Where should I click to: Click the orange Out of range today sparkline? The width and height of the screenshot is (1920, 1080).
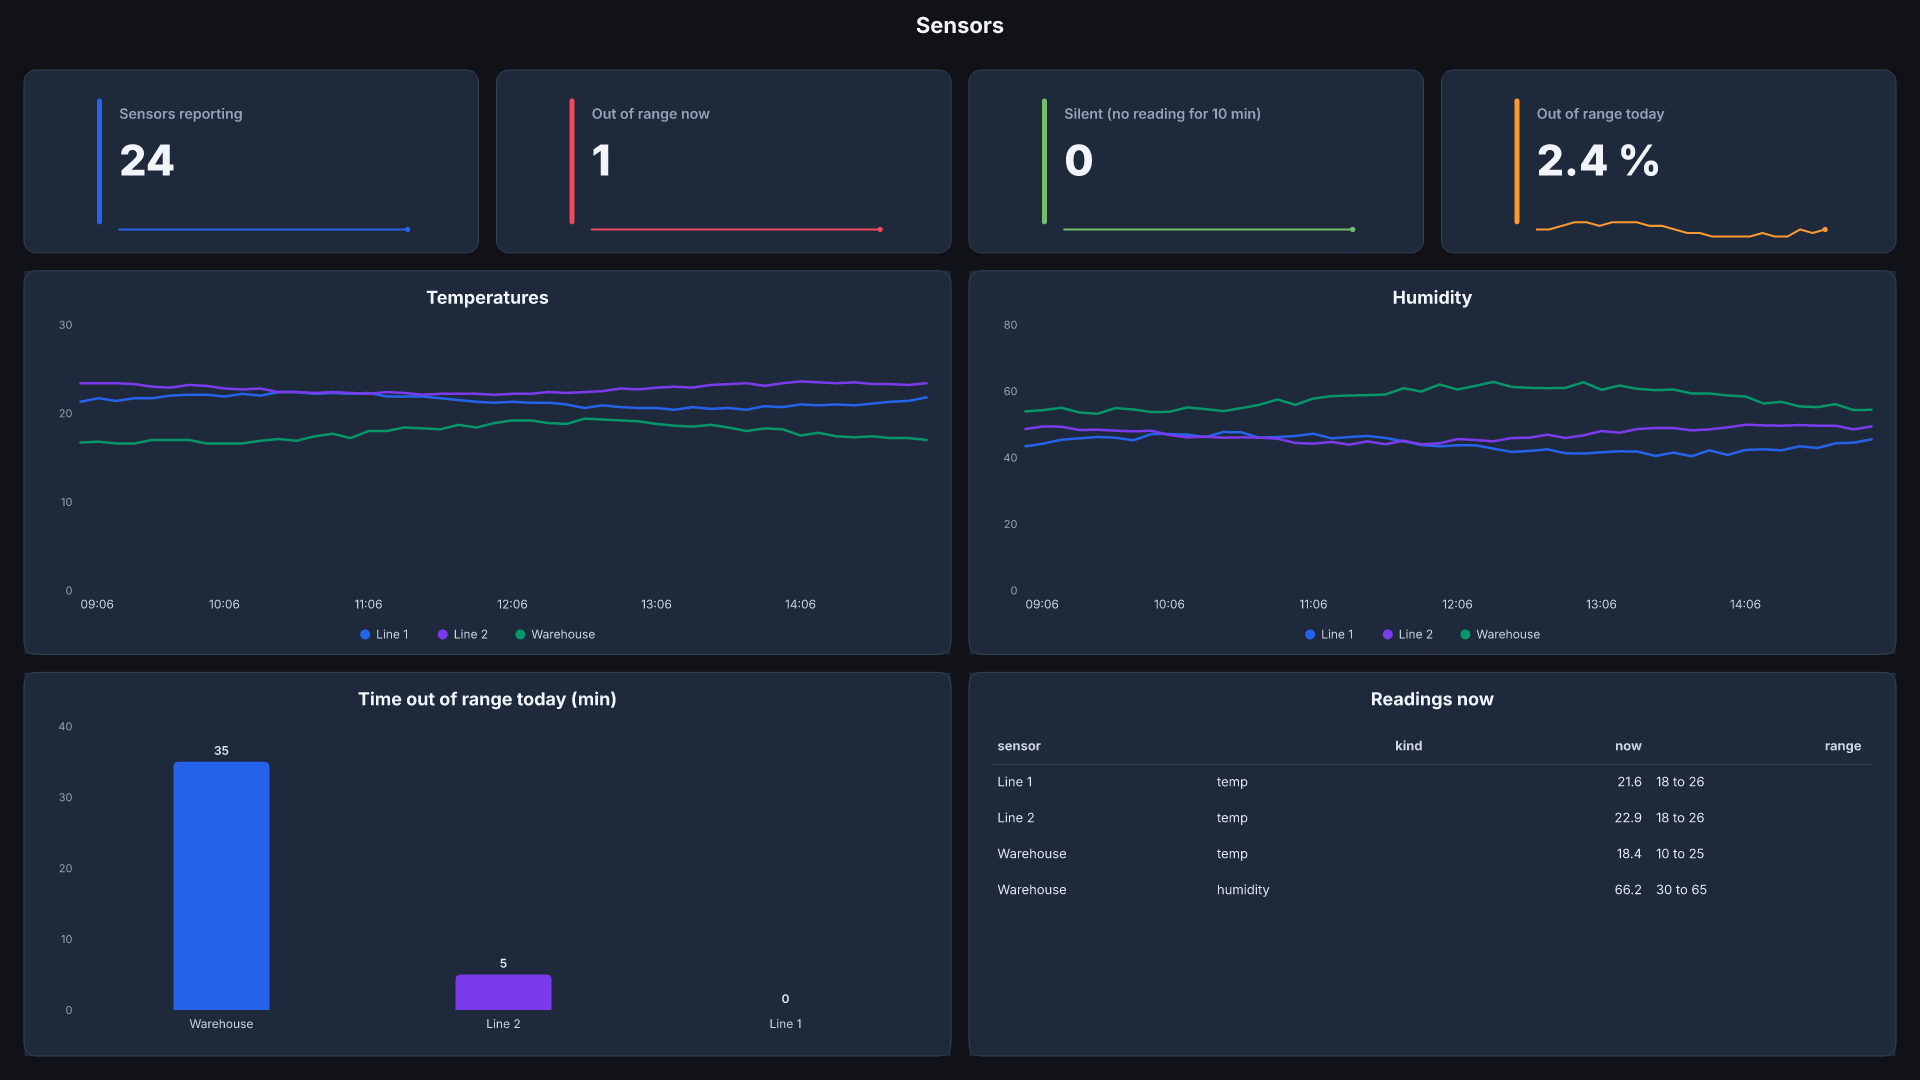pyautogui.click(x=1682, y=229)
